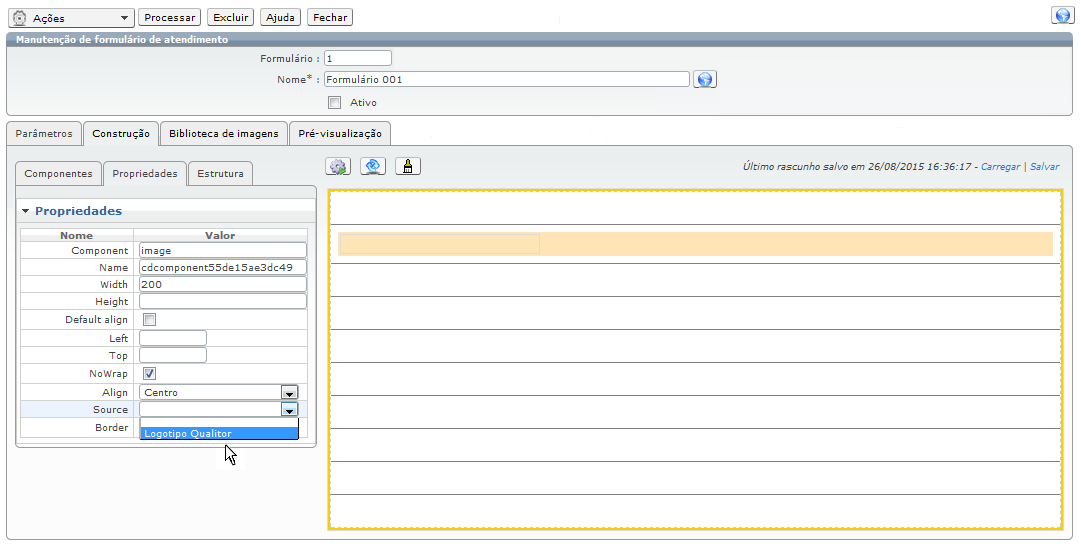Open the Ações dropdown menu
The width and height of the screenshot is (1081, 549).
[71, 18]
